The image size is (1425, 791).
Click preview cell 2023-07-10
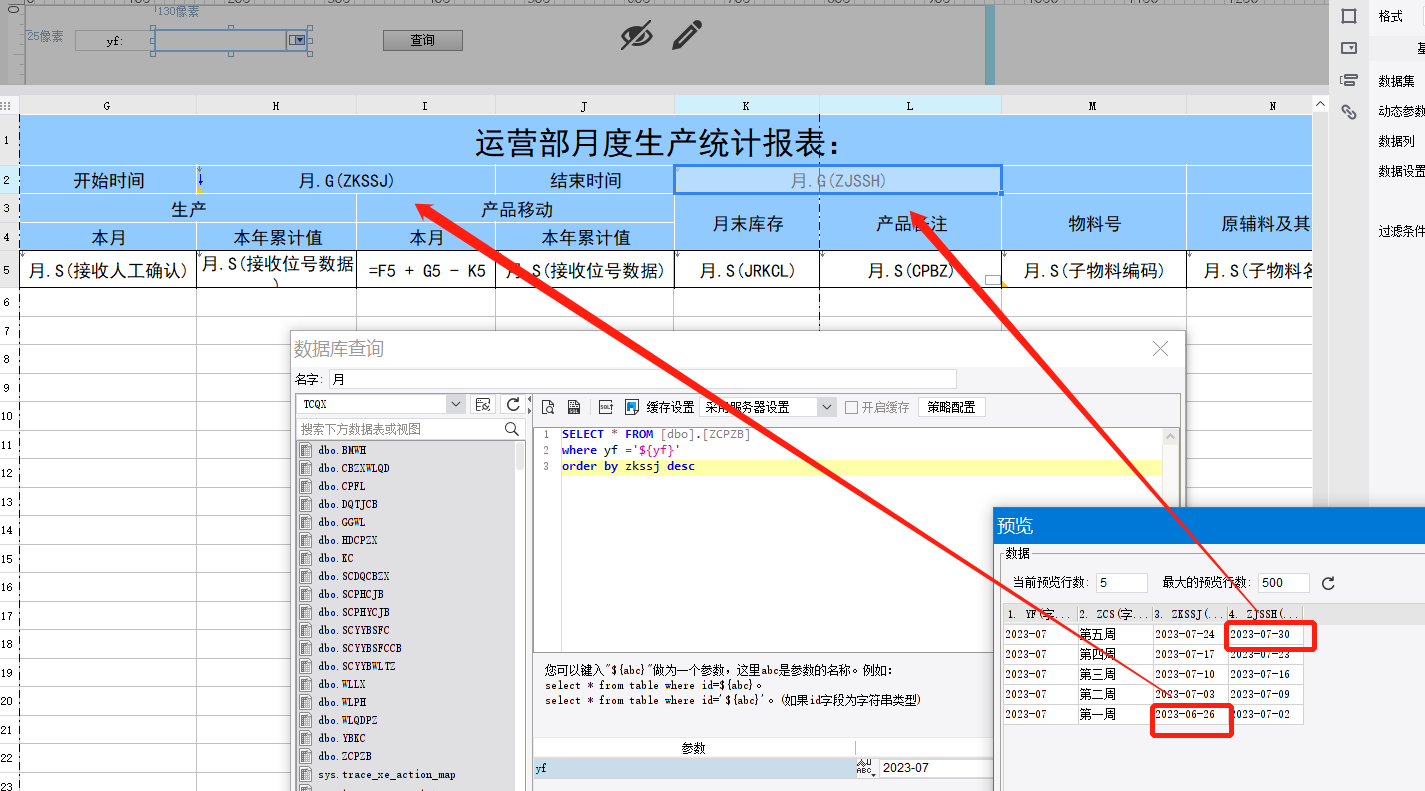pyautogui.click(x=1190, y=674)
